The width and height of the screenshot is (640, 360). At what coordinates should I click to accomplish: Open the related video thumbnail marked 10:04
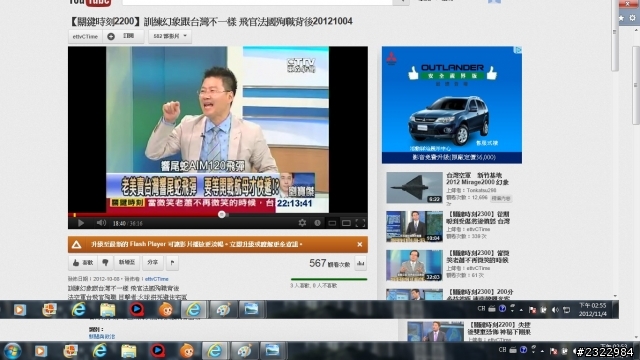(x=414, y=227)
